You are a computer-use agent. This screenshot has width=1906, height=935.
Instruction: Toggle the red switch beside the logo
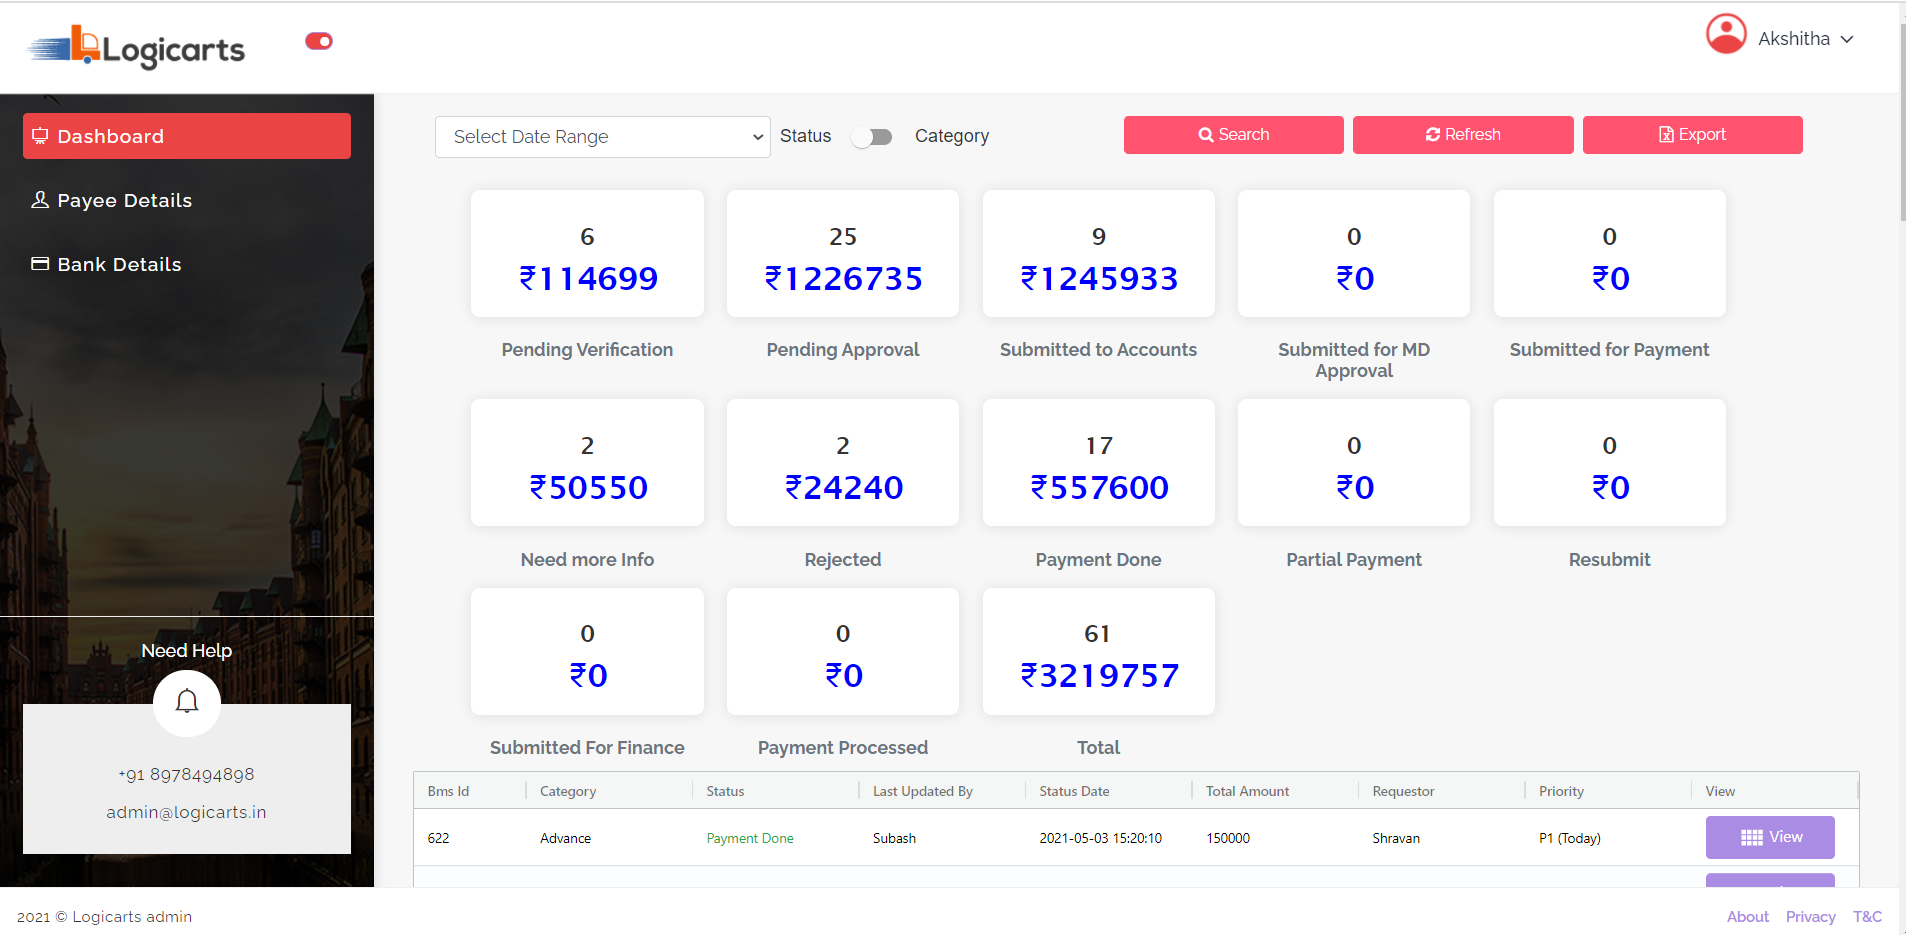[319, 41]
